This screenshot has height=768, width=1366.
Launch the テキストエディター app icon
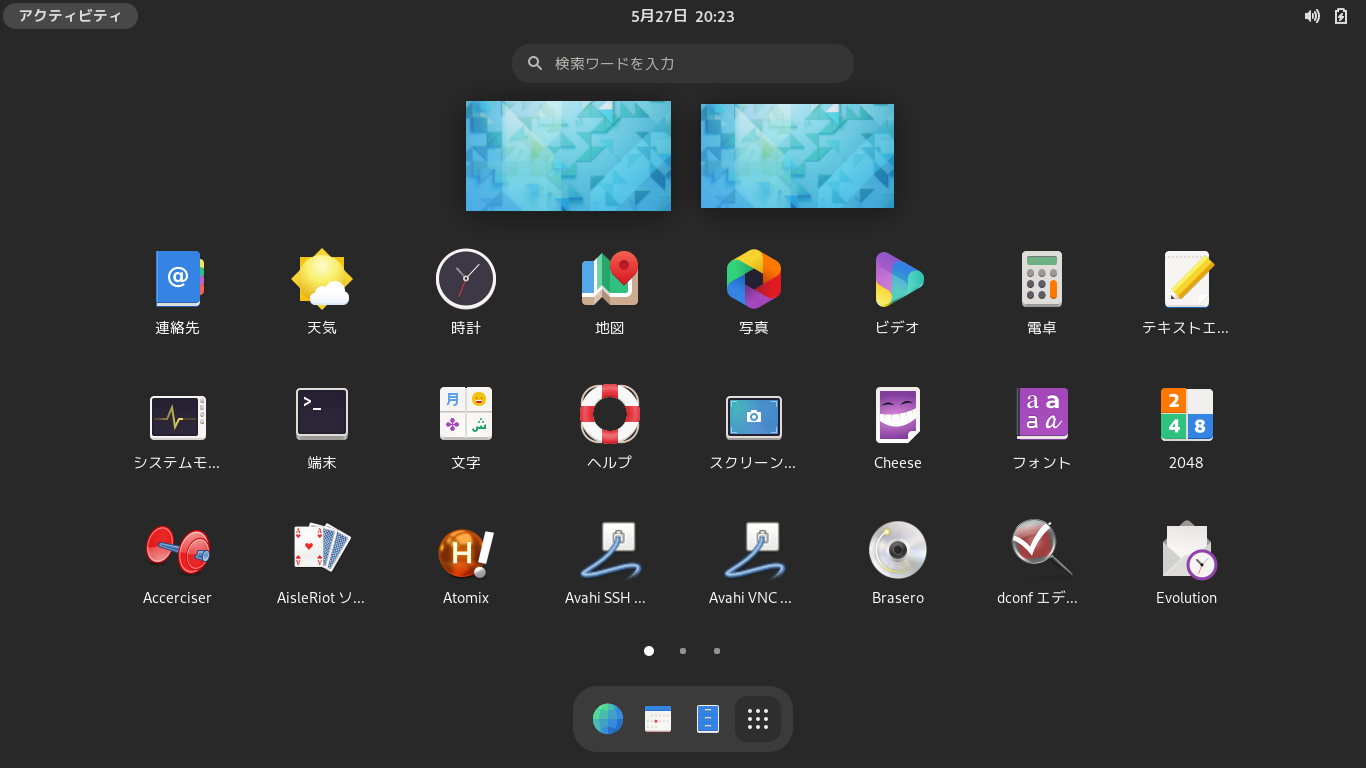[1186, 279]
